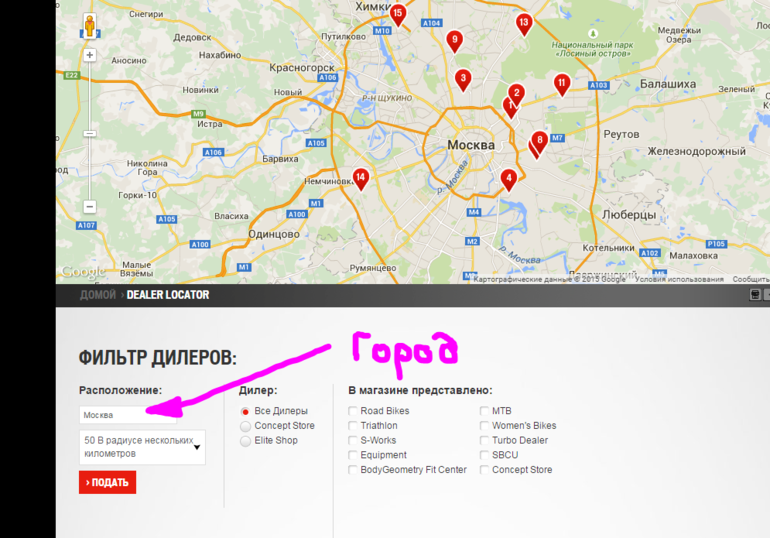Zoom out the map with minus button

(x=89, y=207)
